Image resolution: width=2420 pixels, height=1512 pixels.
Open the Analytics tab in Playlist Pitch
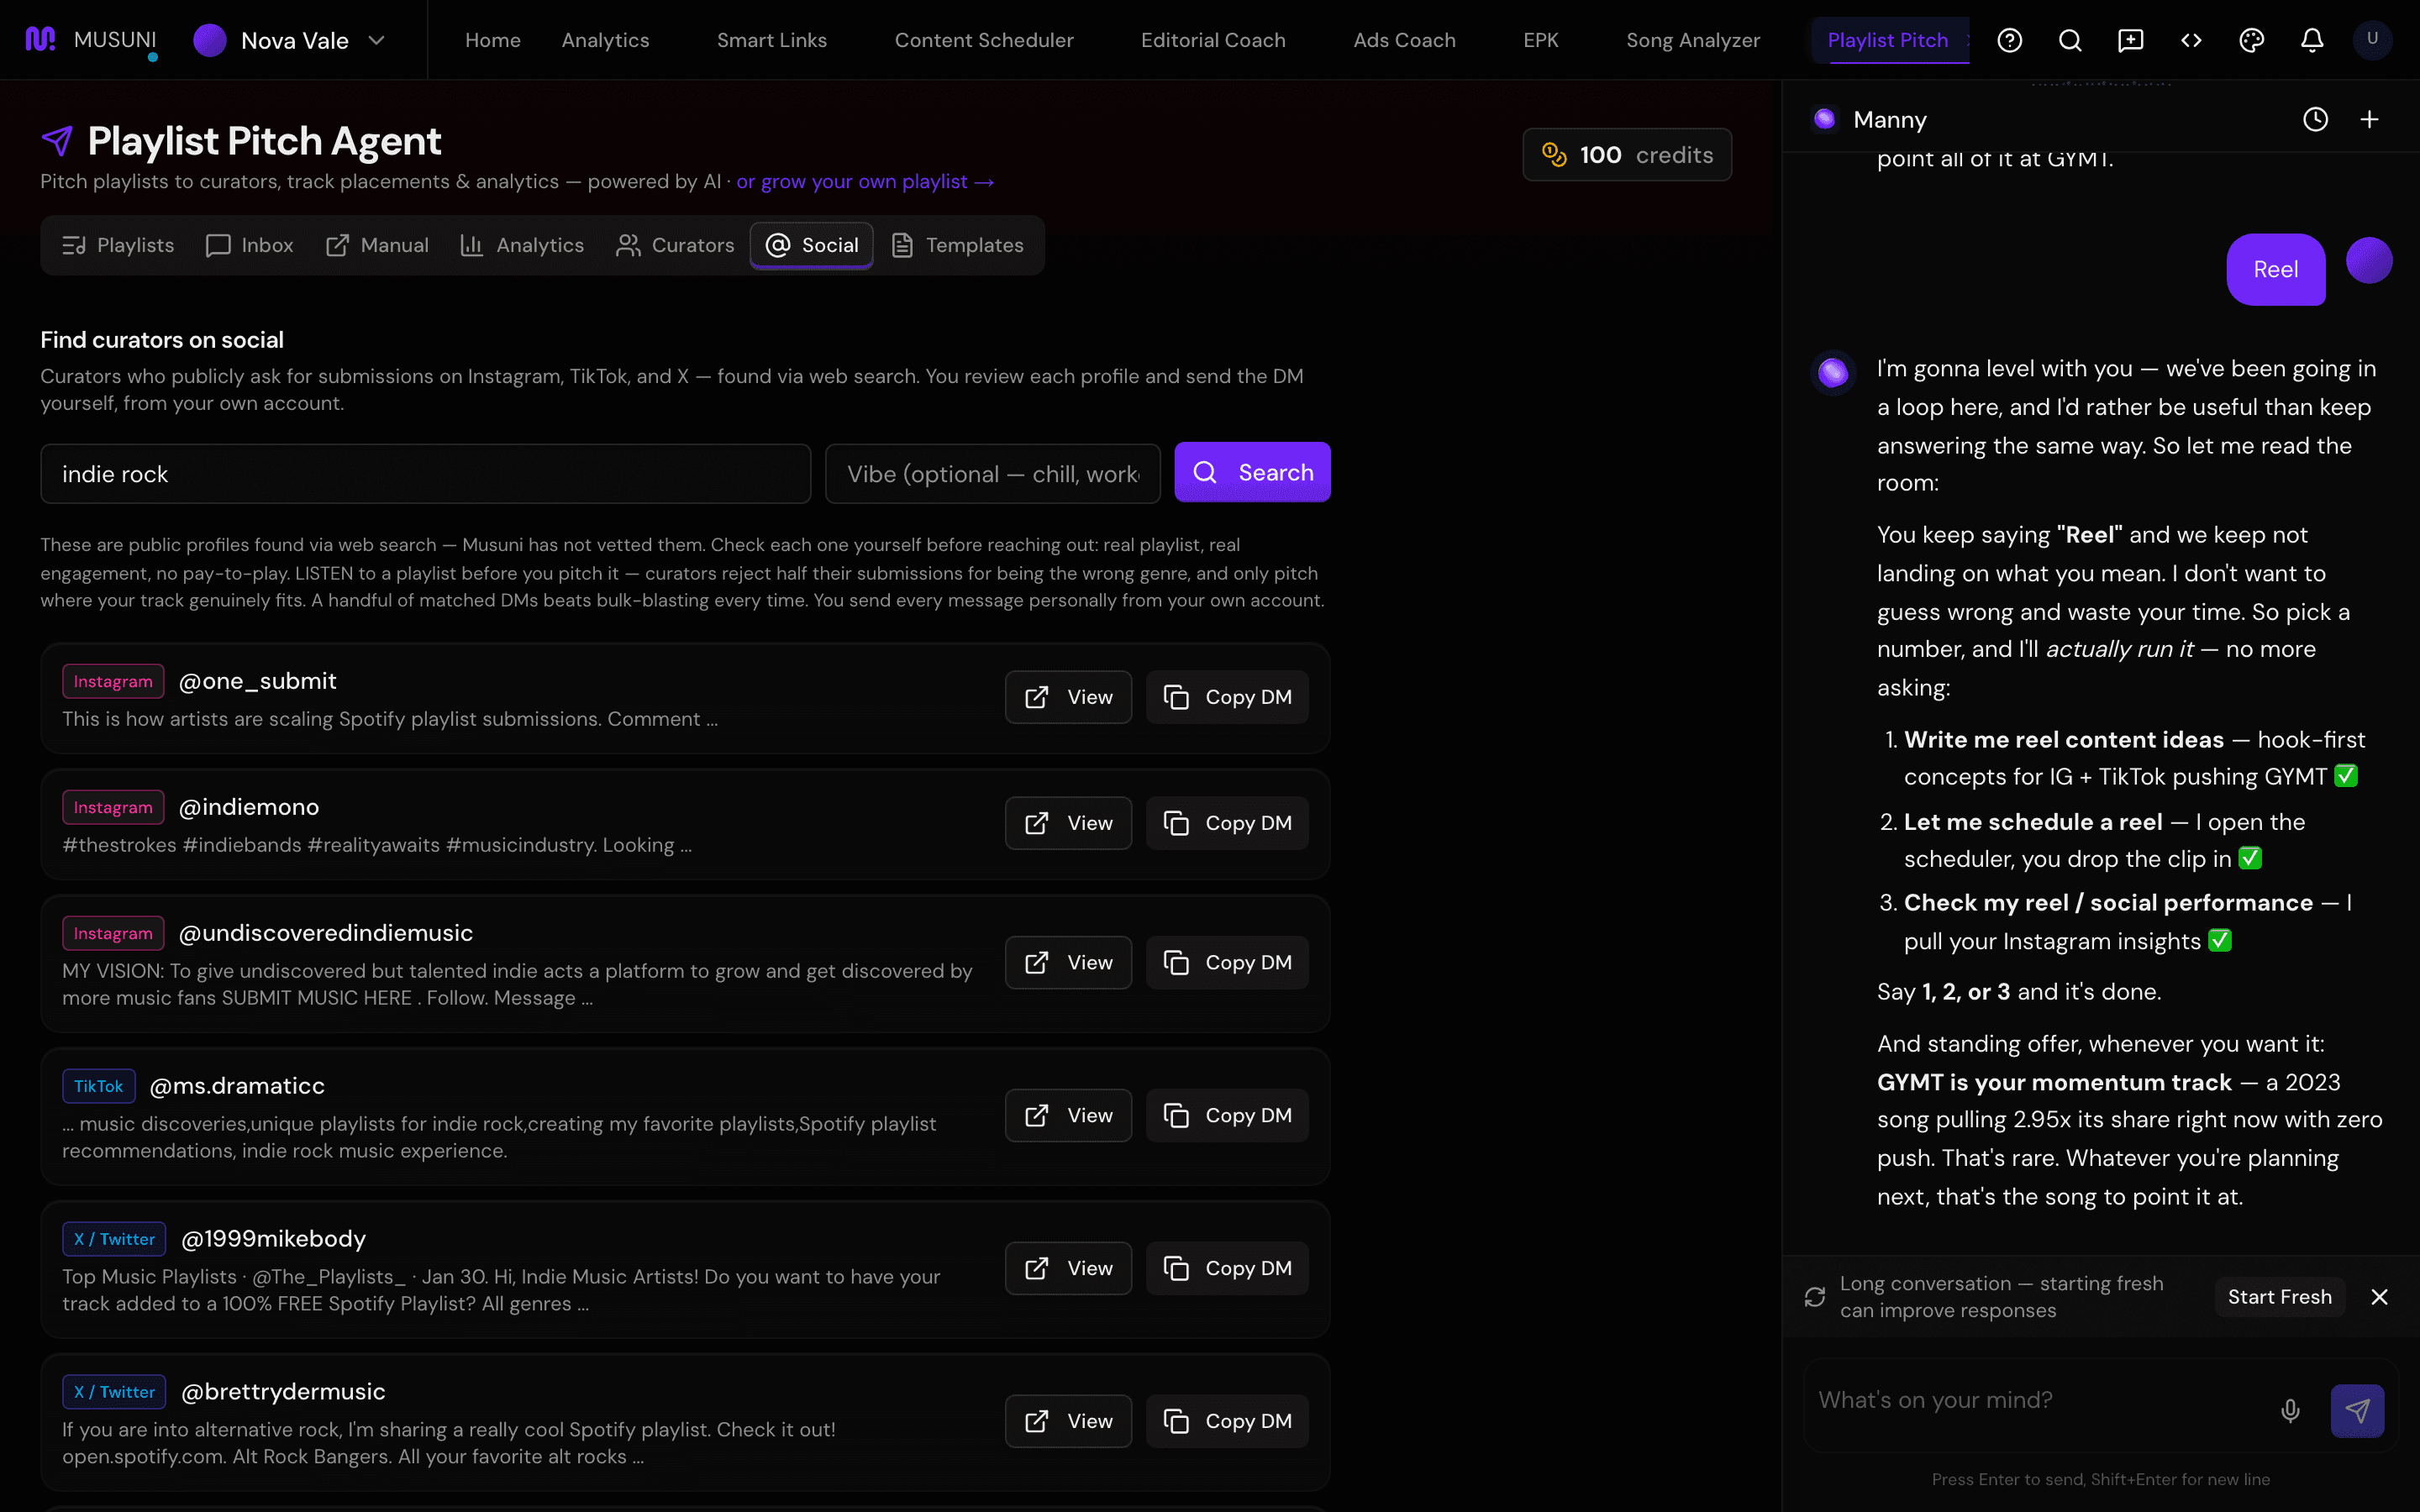(x=521, y=245)
